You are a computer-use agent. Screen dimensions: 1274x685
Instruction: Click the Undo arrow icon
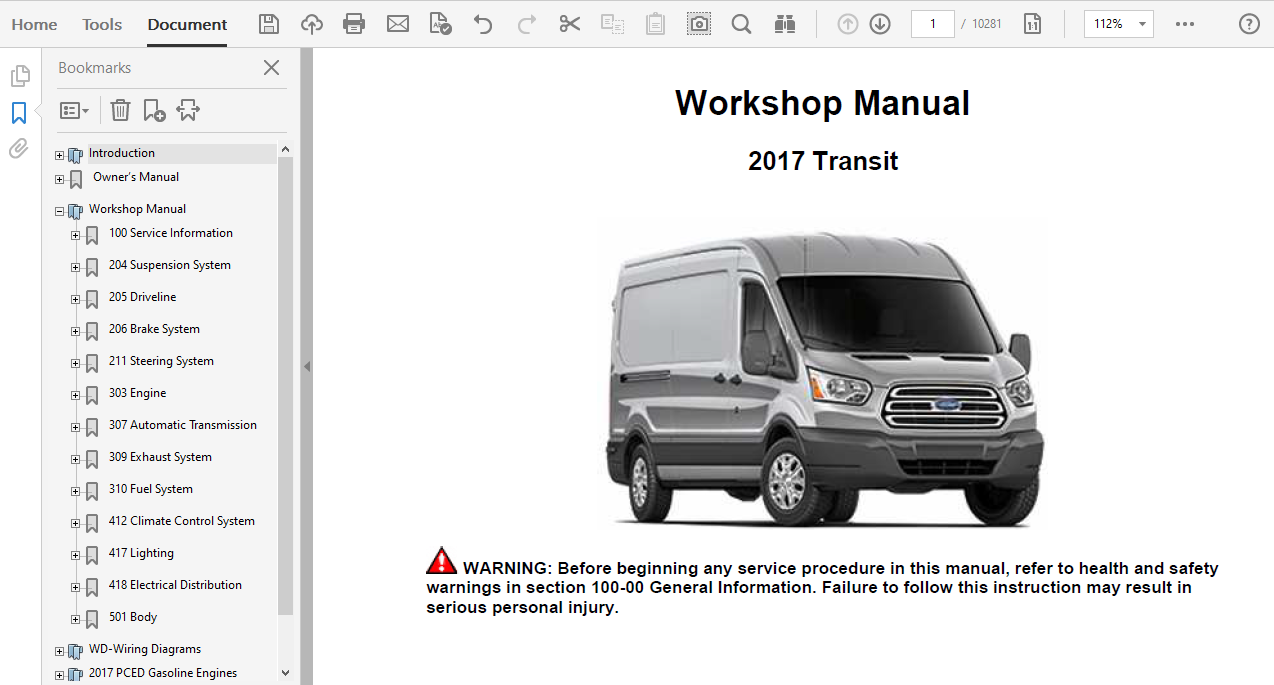tap(483, 24)
